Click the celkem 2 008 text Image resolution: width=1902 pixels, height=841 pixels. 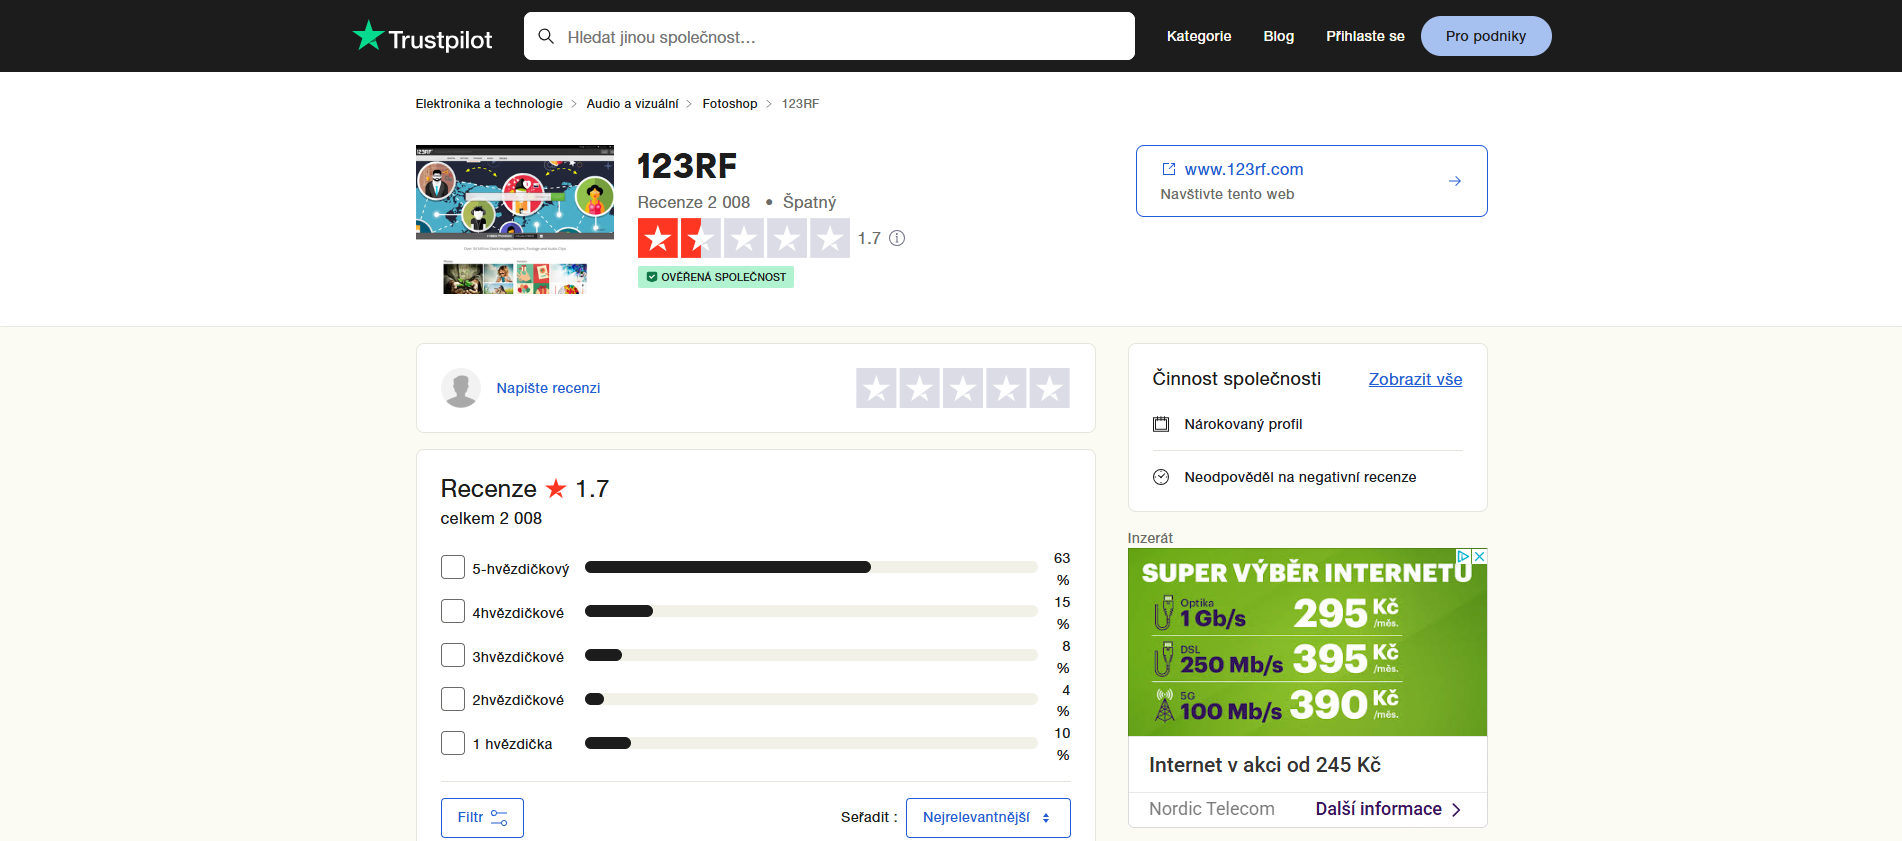pos(491,518)
